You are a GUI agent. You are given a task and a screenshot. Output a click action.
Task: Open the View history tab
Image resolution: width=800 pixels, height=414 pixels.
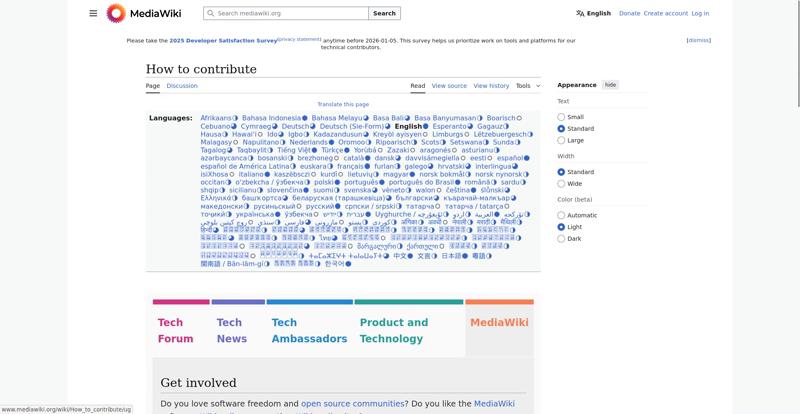[491, 86]
